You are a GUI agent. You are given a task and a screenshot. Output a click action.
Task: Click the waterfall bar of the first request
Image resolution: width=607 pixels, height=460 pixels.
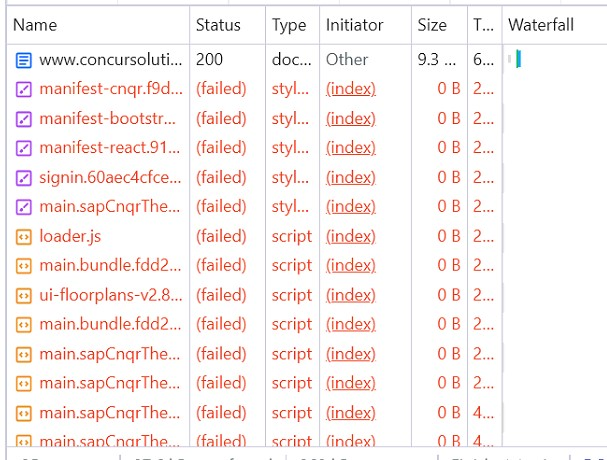click(x=519, y=60)
